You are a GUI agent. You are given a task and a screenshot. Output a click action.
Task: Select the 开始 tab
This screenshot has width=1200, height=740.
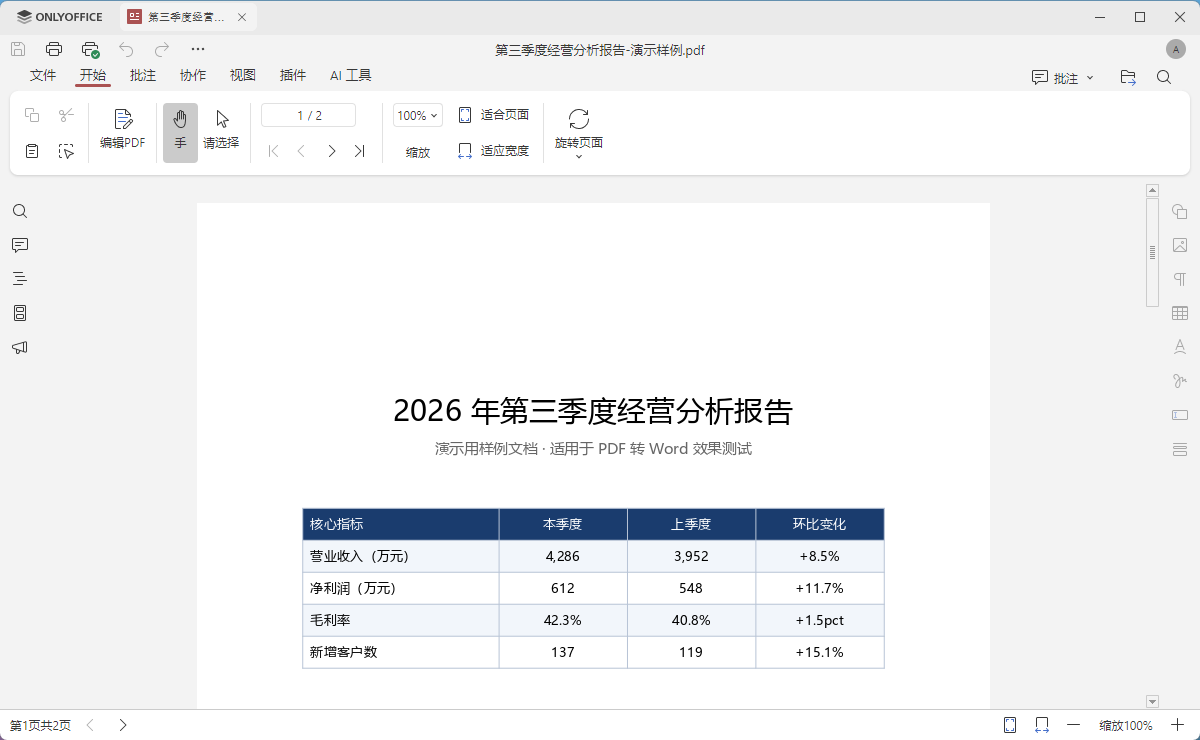tap(93, 76)
